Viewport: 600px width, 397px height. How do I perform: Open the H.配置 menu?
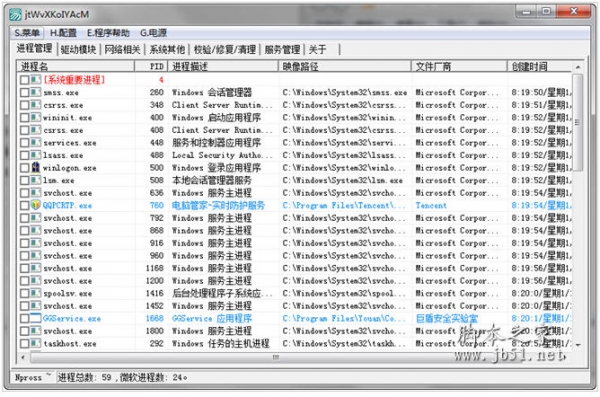[x=63, y=33]
